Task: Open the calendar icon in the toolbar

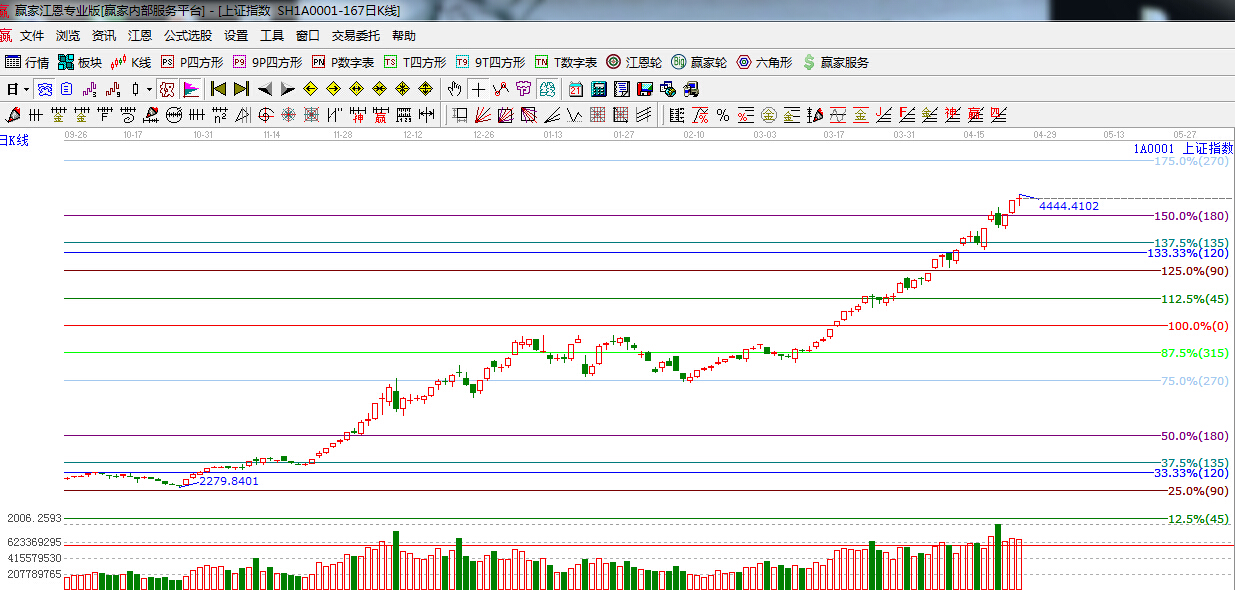Action: click(576, 89)
